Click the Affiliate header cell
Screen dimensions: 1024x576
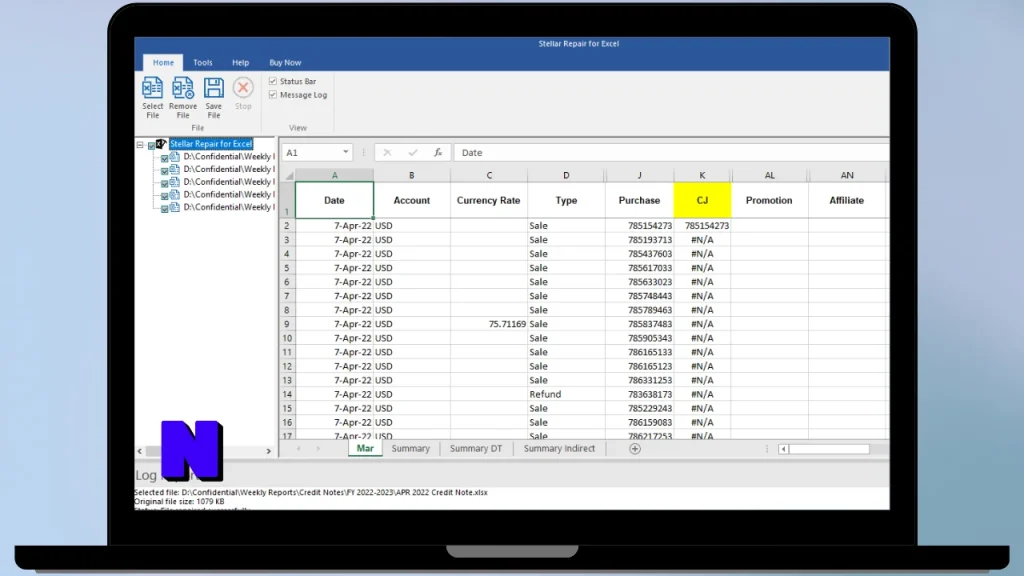pyautogui.click(x=847, y=200)
